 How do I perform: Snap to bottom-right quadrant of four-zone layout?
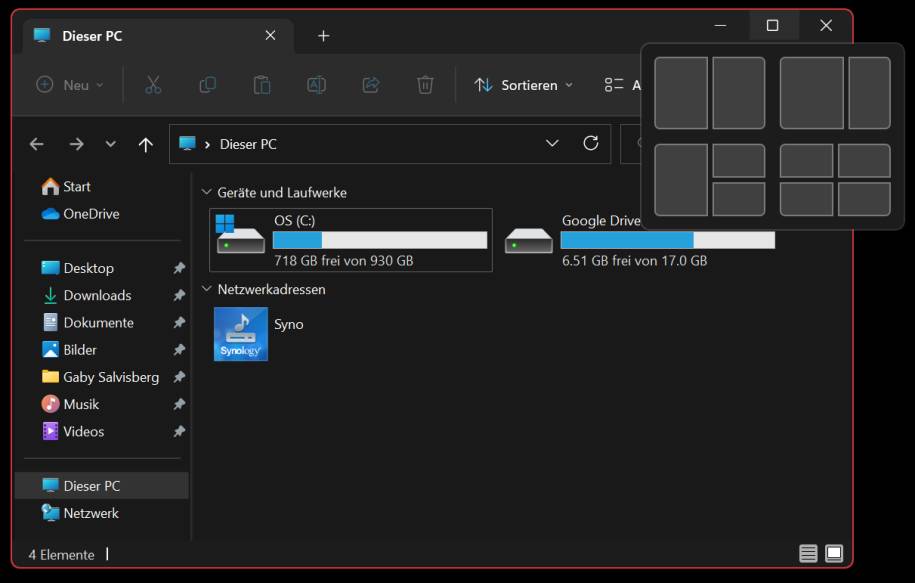pyautogui.click(x=864, y=199)
